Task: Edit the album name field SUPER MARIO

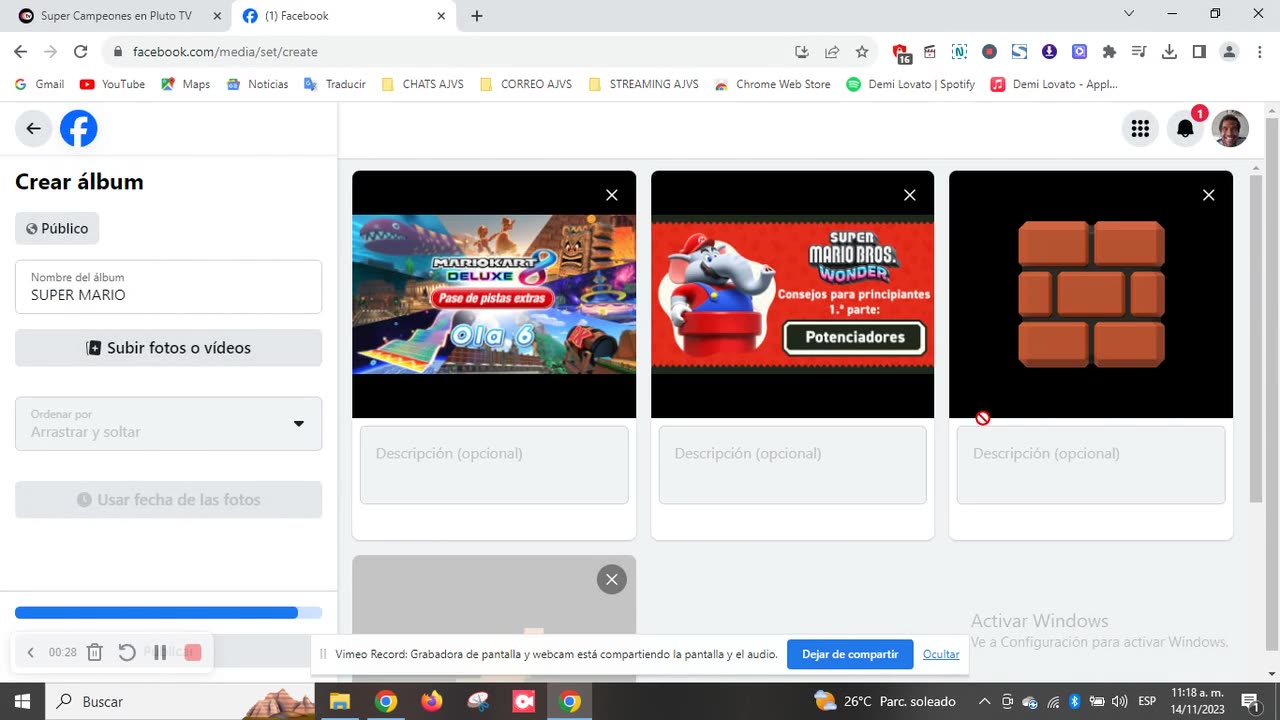Action: coord(168,287)
